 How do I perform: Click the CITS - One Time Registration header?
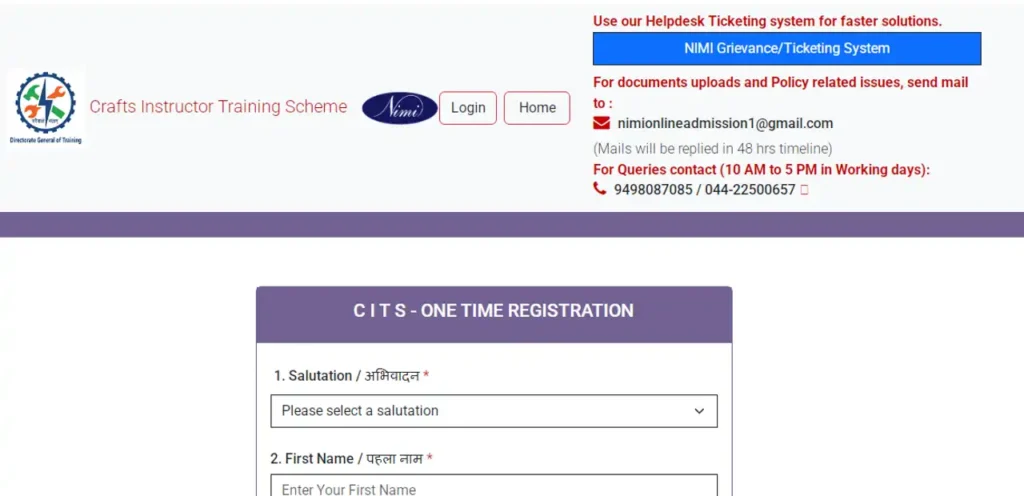pyautogui.click(x=494, y=311)
